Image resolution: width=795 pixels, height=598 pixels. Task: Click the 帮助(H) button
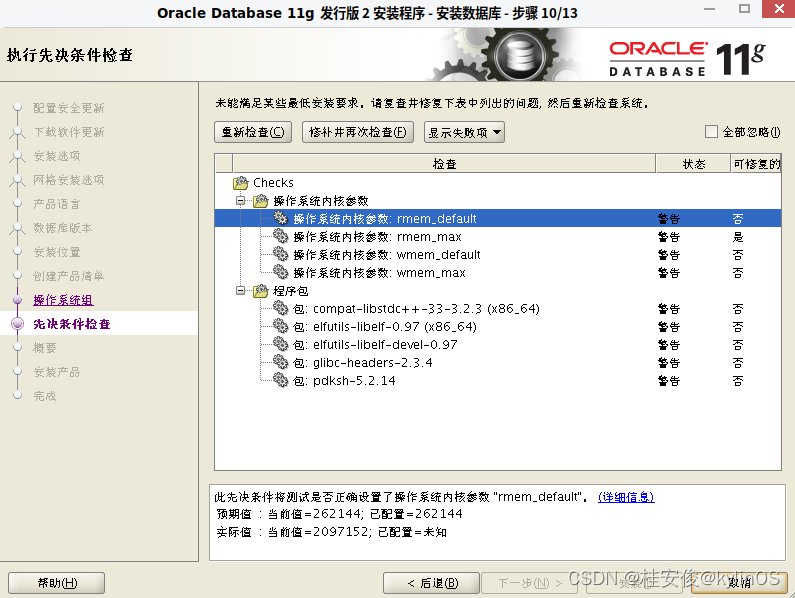coord(57,583)
